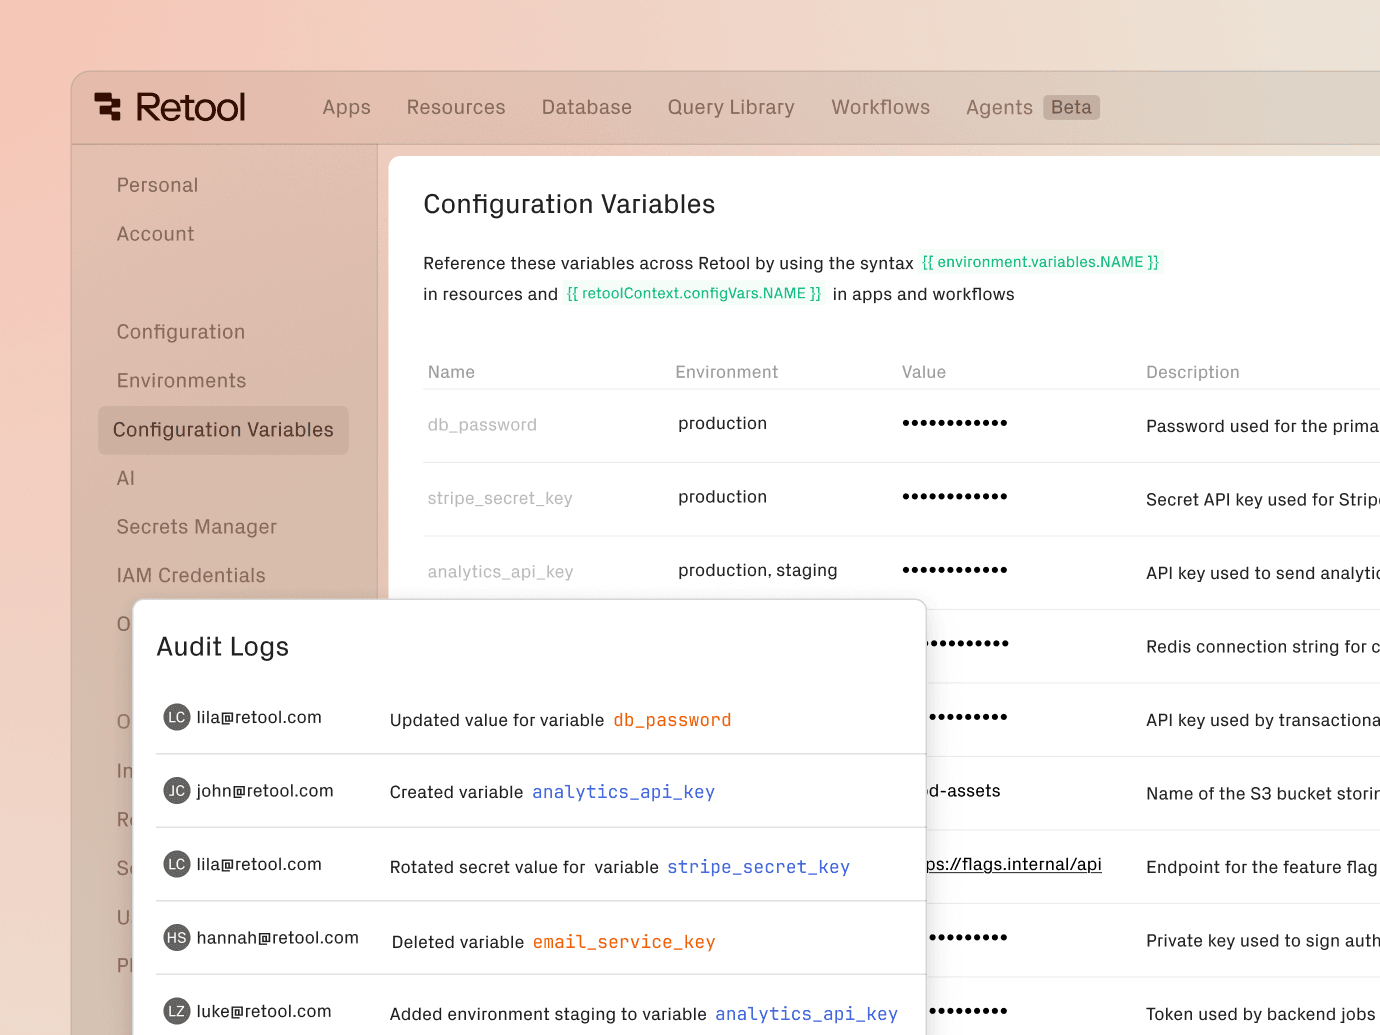Click lila@retool.com on the db_password log row

[259, 717]
